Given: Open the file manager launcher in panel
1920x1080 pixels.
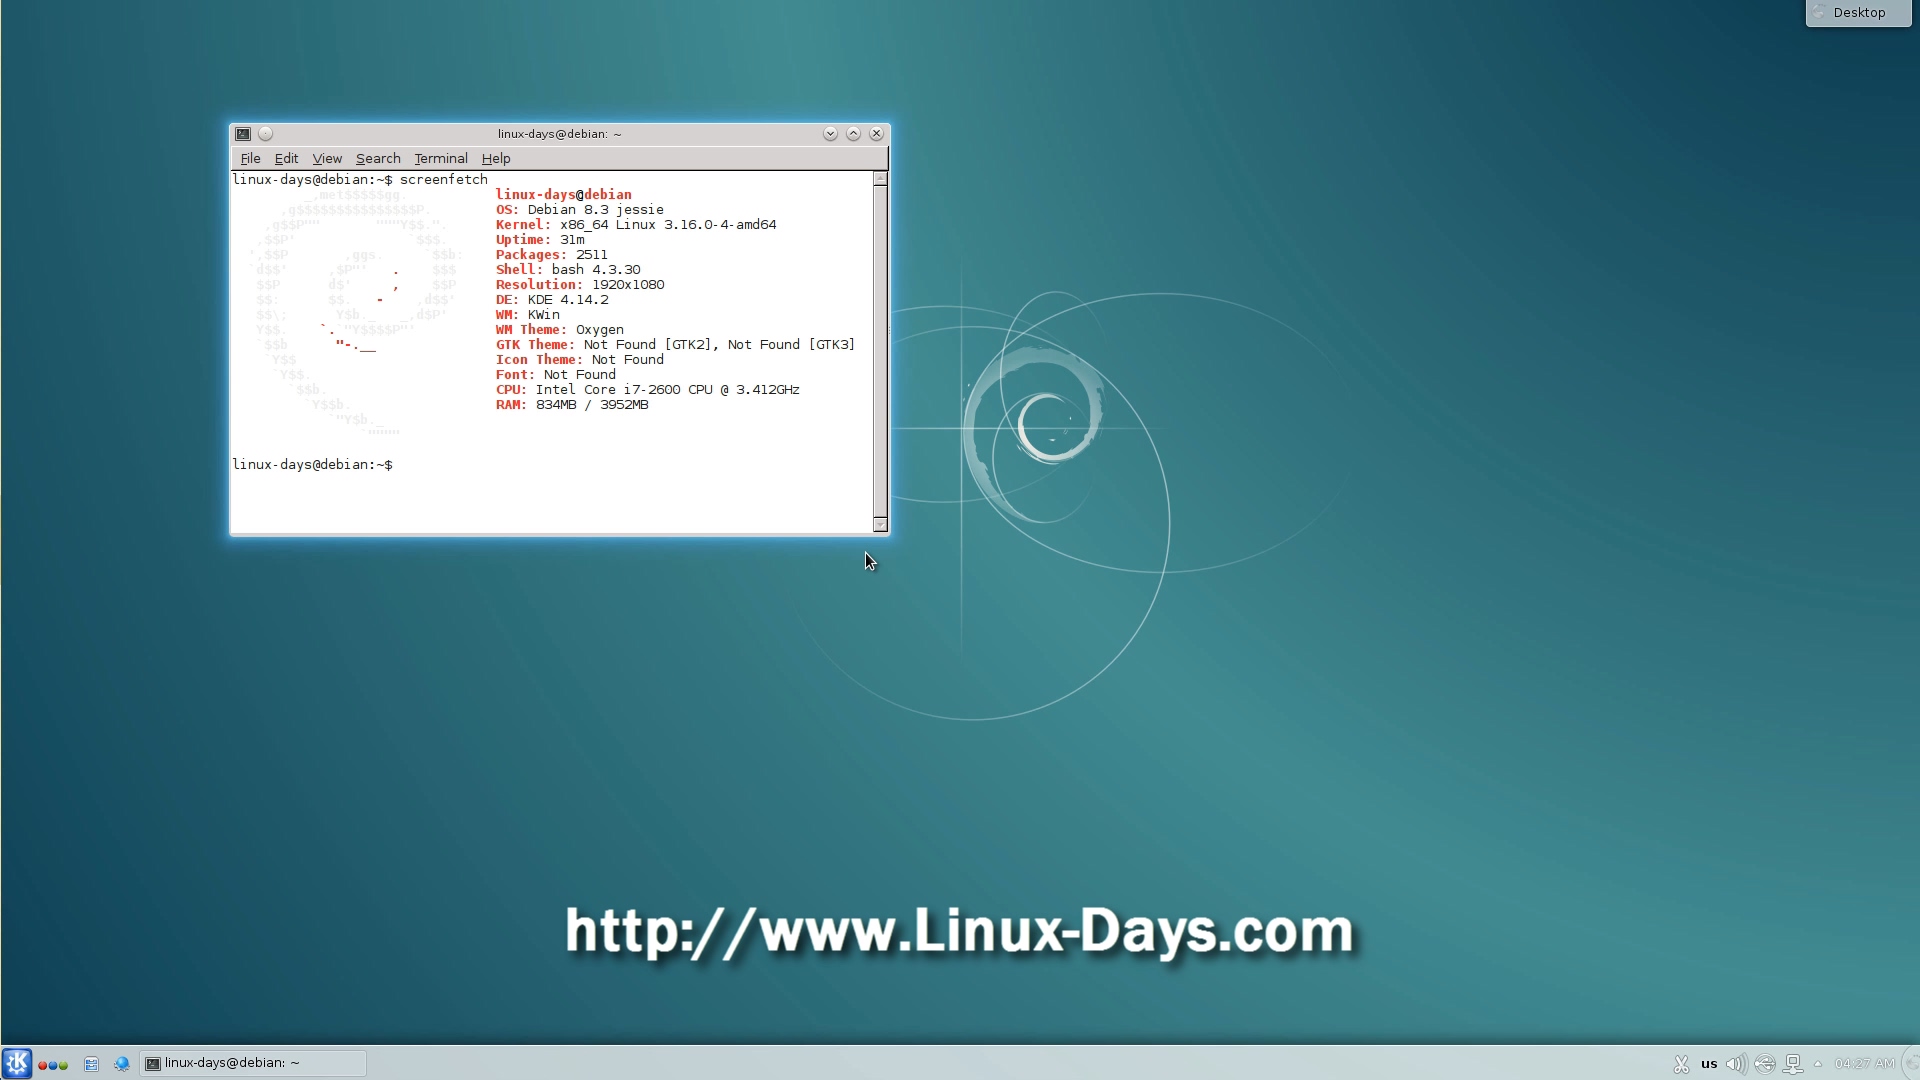Looking at the screenshot, I should point(91,1064).
